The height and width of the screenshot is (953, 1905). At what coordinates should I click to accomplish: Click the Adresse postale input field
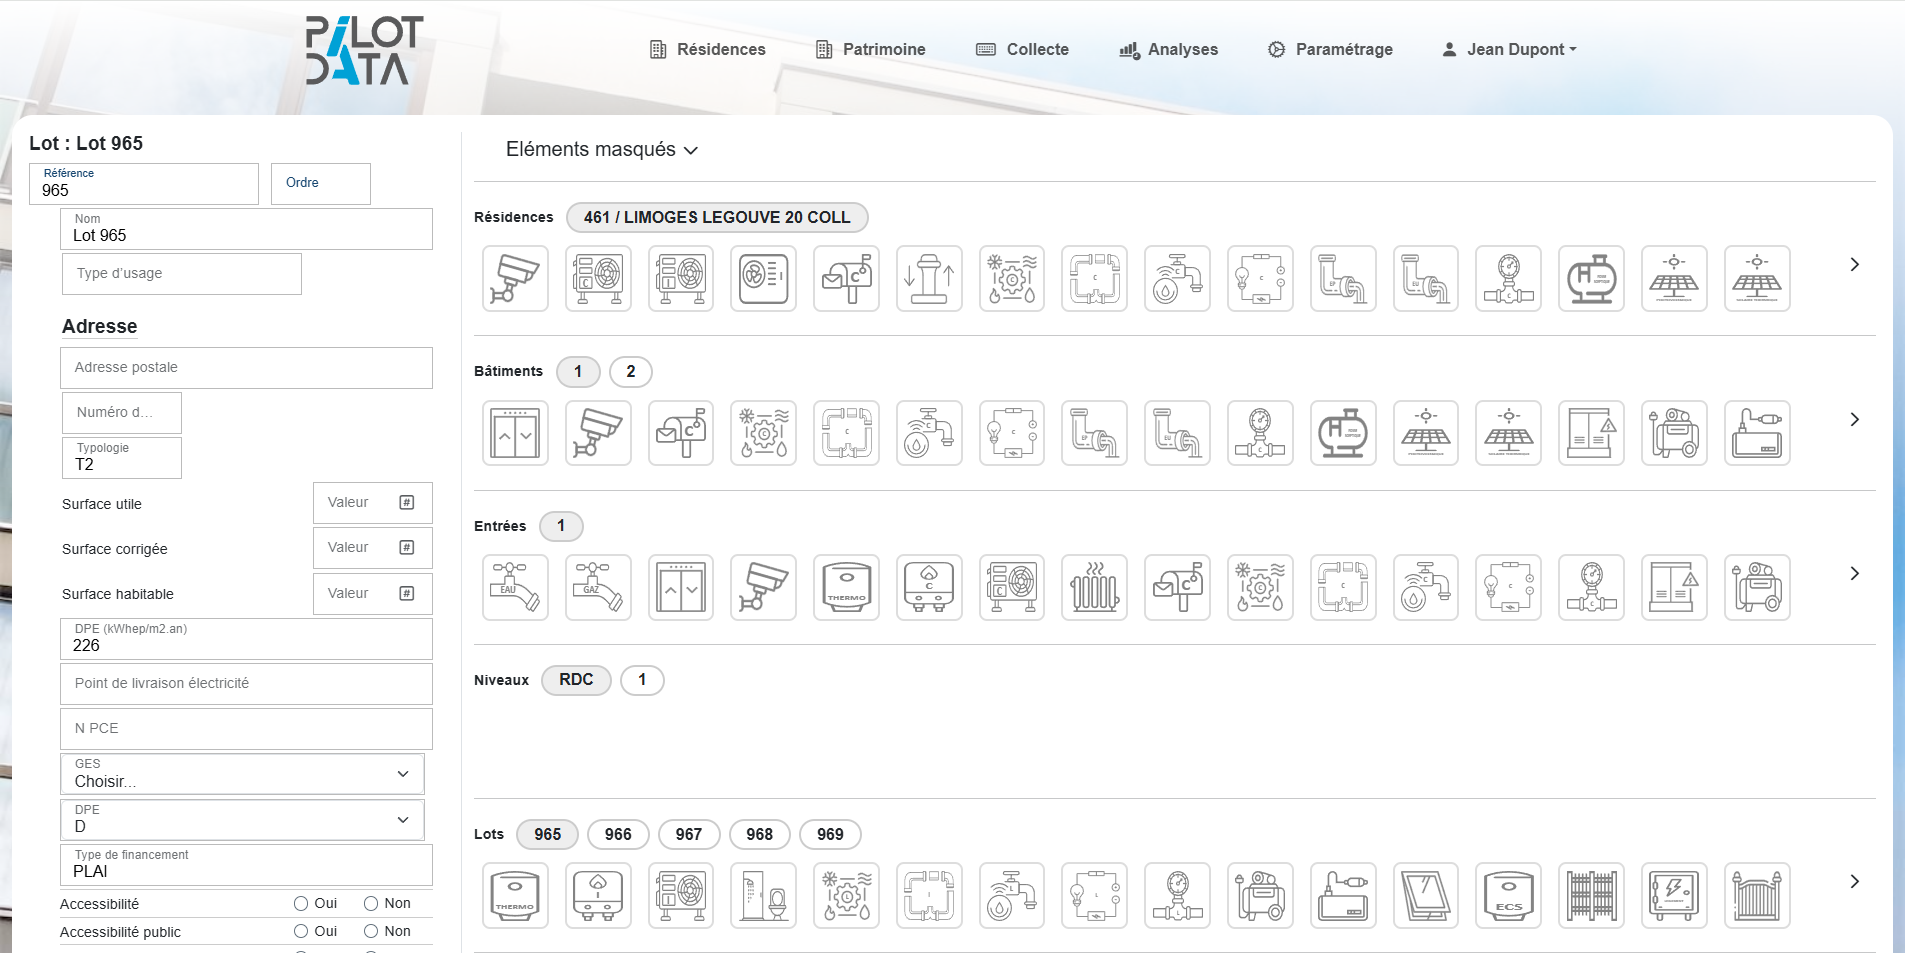pyautogui.click(x=246, y=368)
